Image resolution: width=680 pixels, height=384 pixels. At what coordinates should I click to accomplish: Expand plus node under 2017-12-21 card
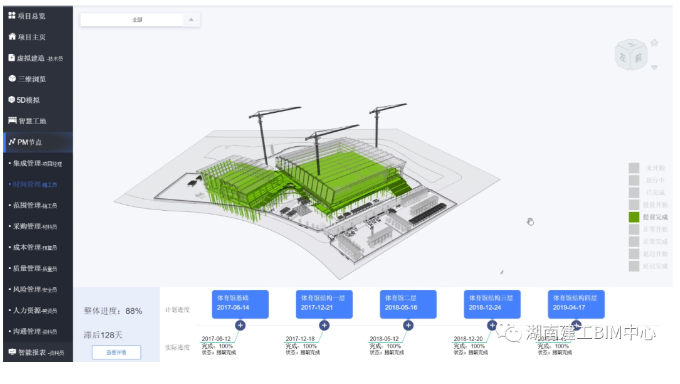[x=324, y=325]
